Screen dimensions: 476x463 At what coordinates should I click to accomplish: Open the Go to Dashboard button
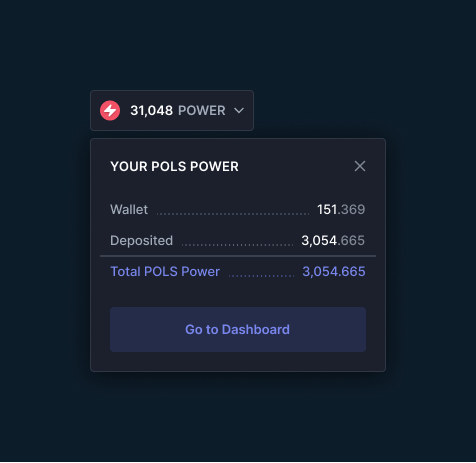pyautogui.click(x=238, y=329)
